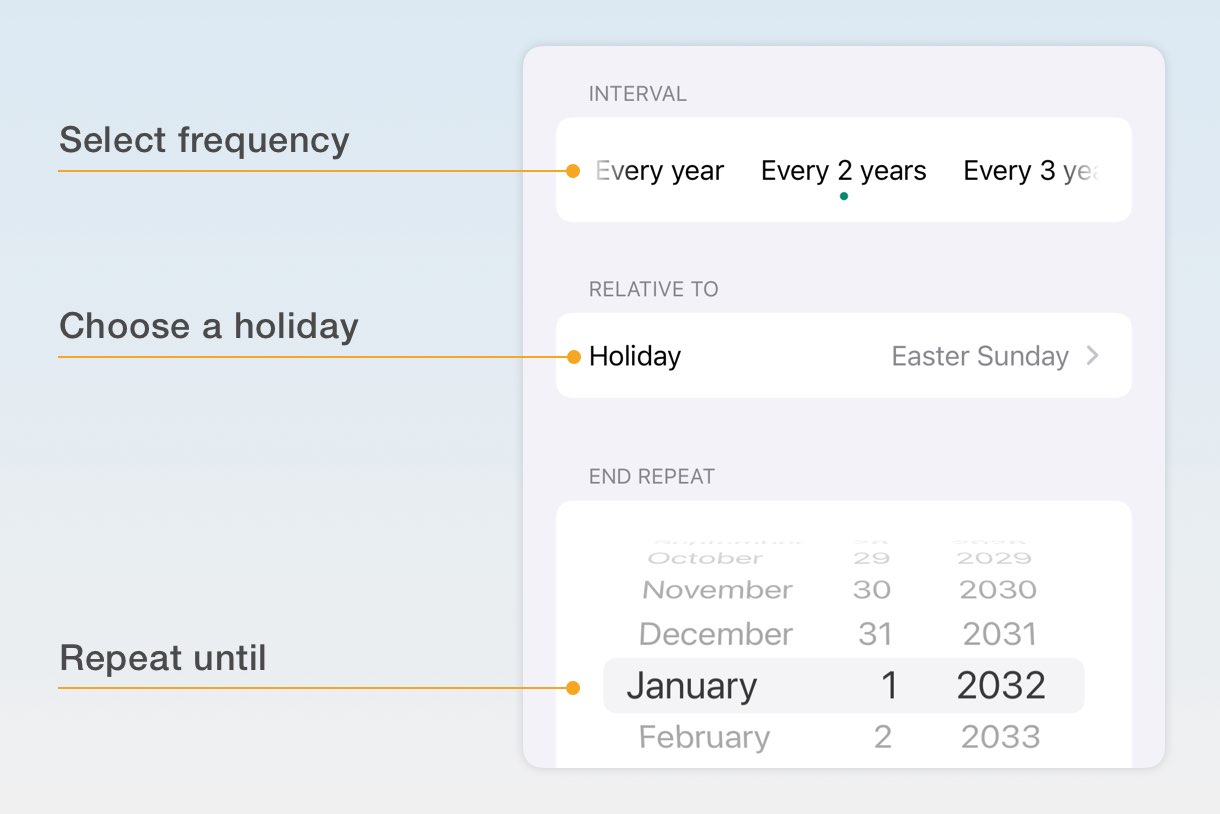Click the selected year 2032
The image size is (1220, 814).
(1001, 686)
